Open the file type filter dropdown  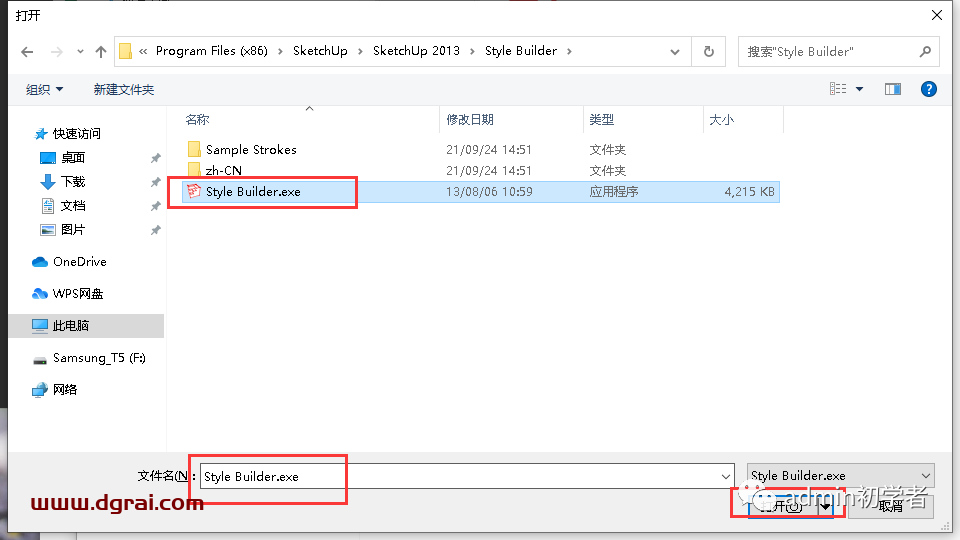841,476
